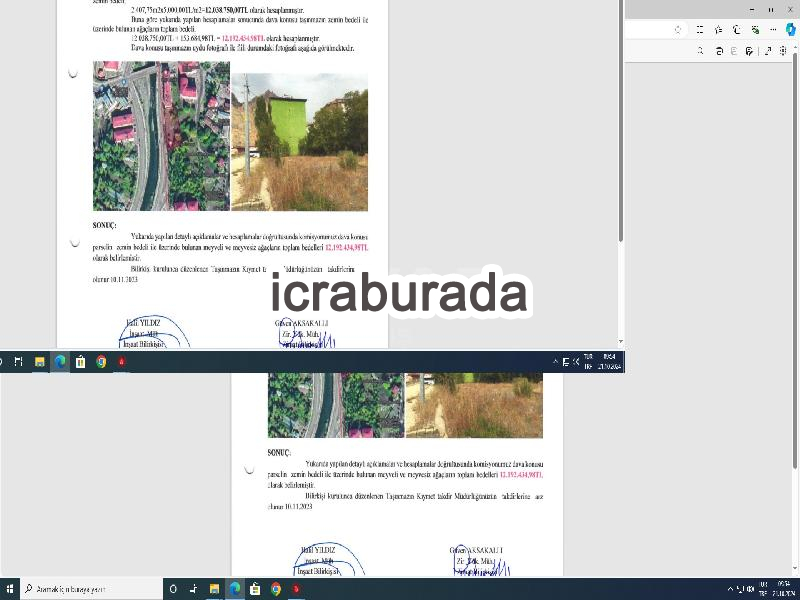Open the Favorites list in Edge toolbar
Screen dimensions: 800x600
[x=718, y=30]
